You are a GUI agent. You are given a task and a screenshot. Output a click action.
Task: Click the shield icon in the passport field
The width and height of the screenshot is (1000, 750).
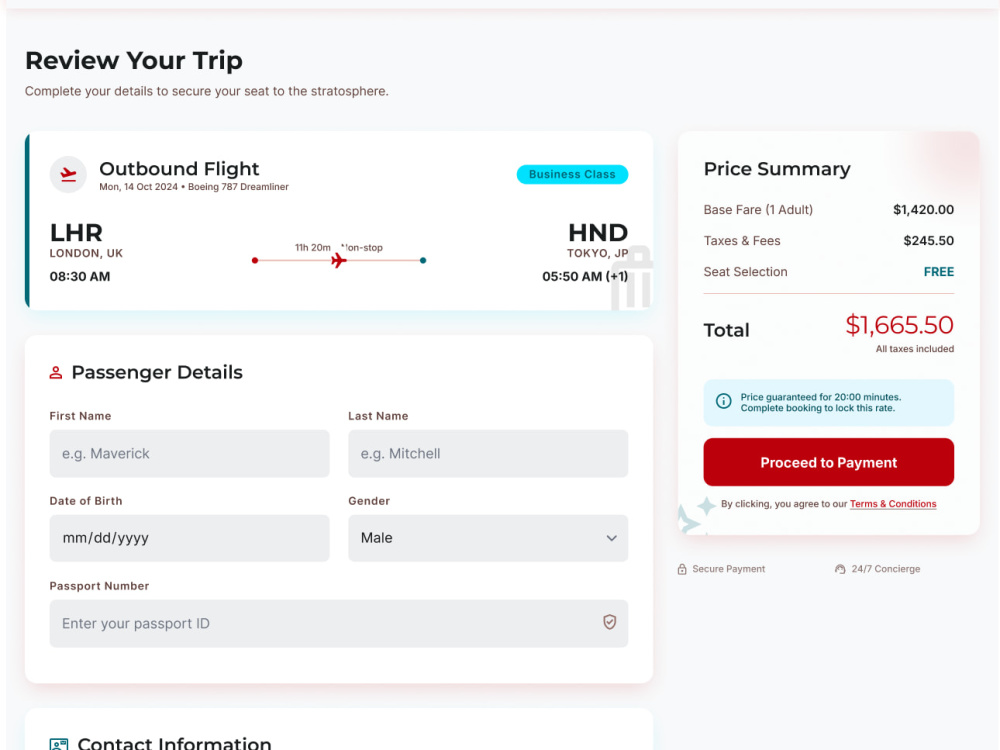610,622
